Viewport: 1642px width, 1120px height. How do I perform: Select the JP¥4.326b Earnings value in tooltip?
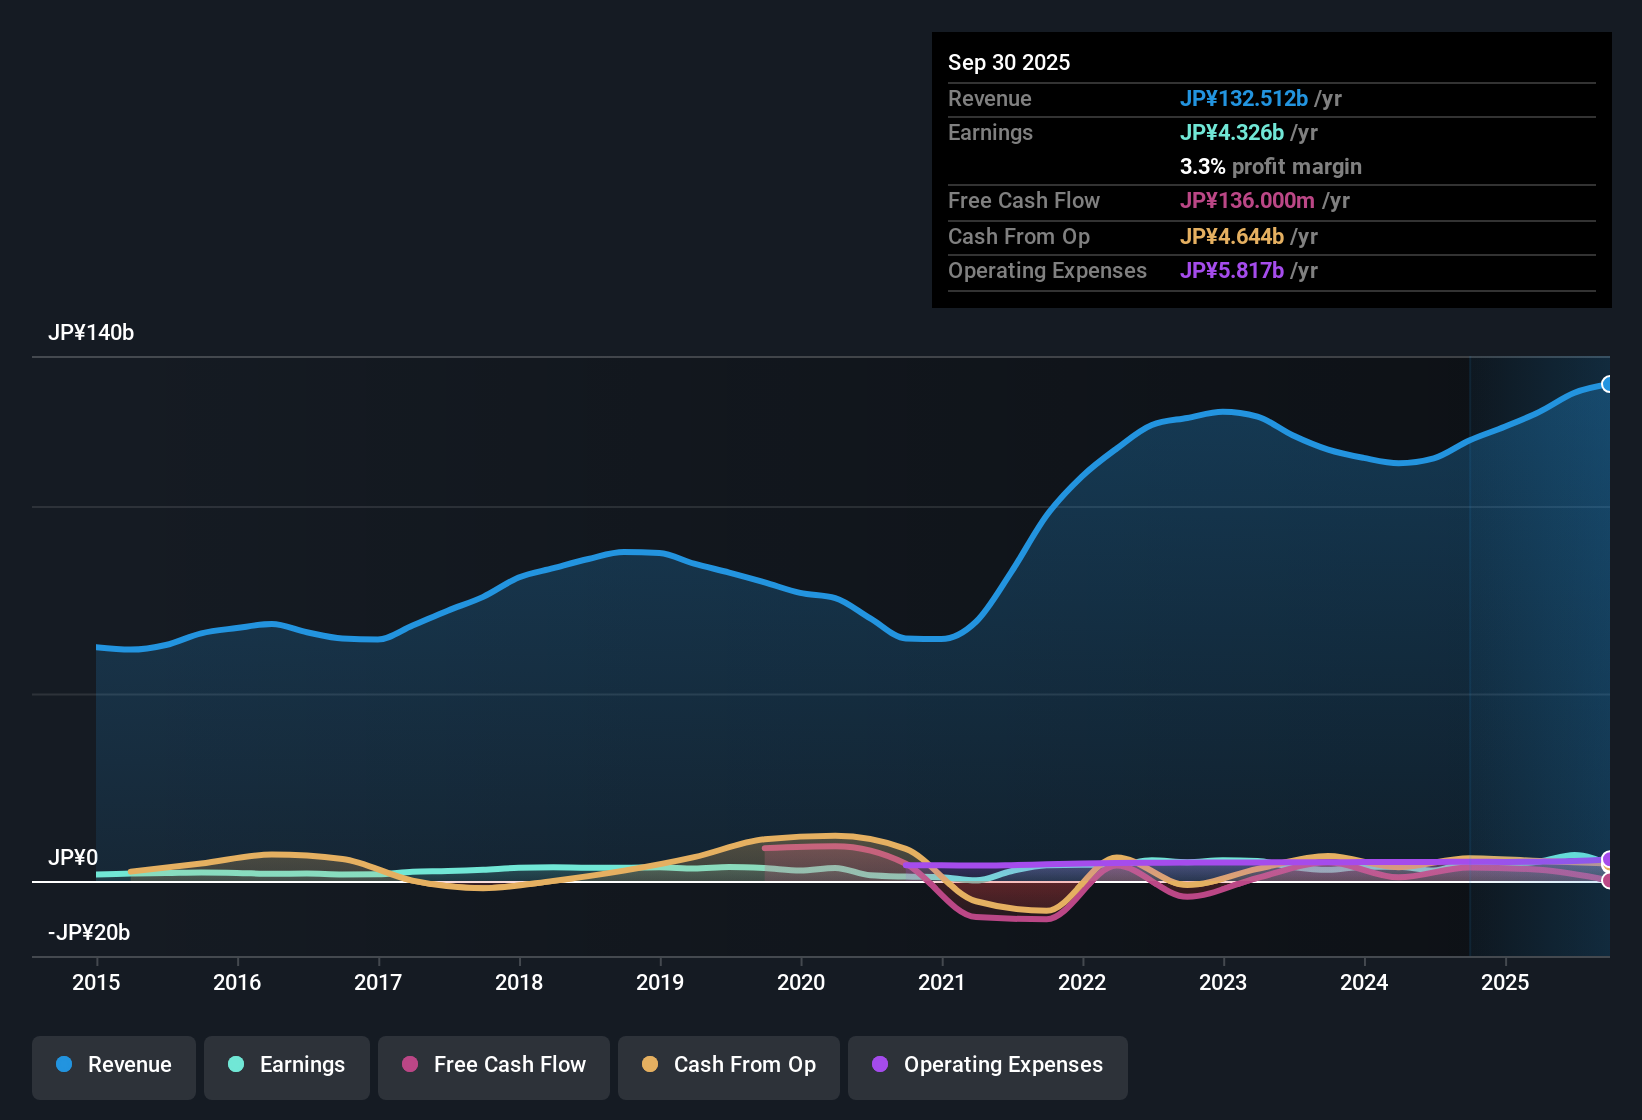coord(1233,132)
